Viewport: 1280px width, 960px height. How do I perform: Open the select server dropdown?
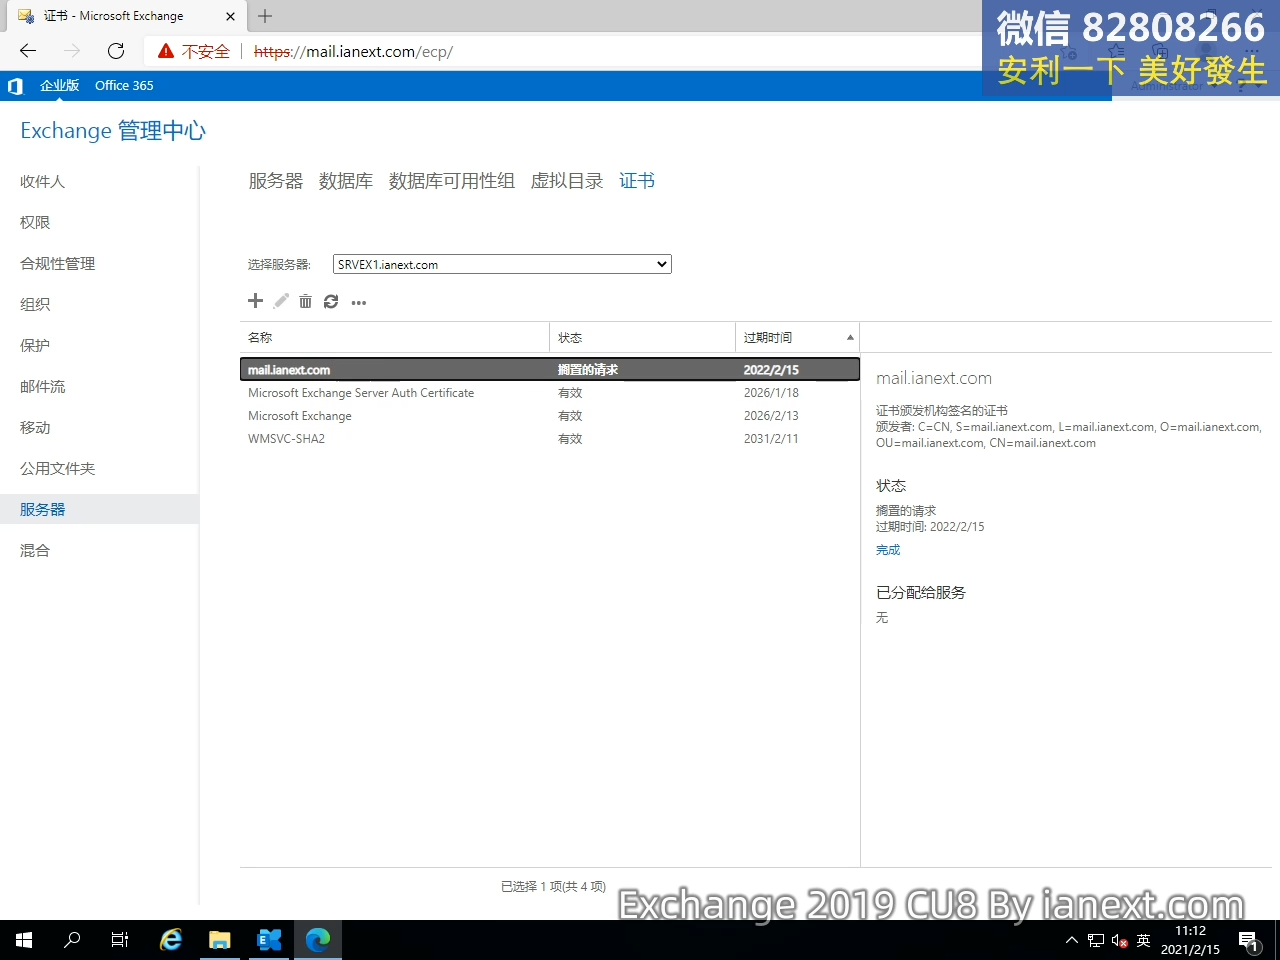[502, 264]
